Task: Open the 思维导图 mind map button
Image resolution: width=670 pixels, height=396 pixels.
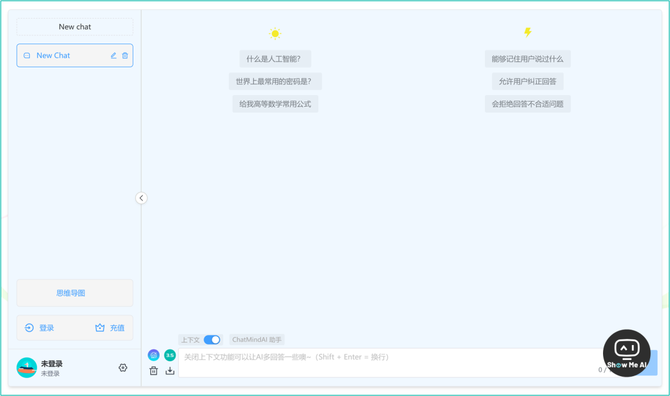Action: (75, 293)
